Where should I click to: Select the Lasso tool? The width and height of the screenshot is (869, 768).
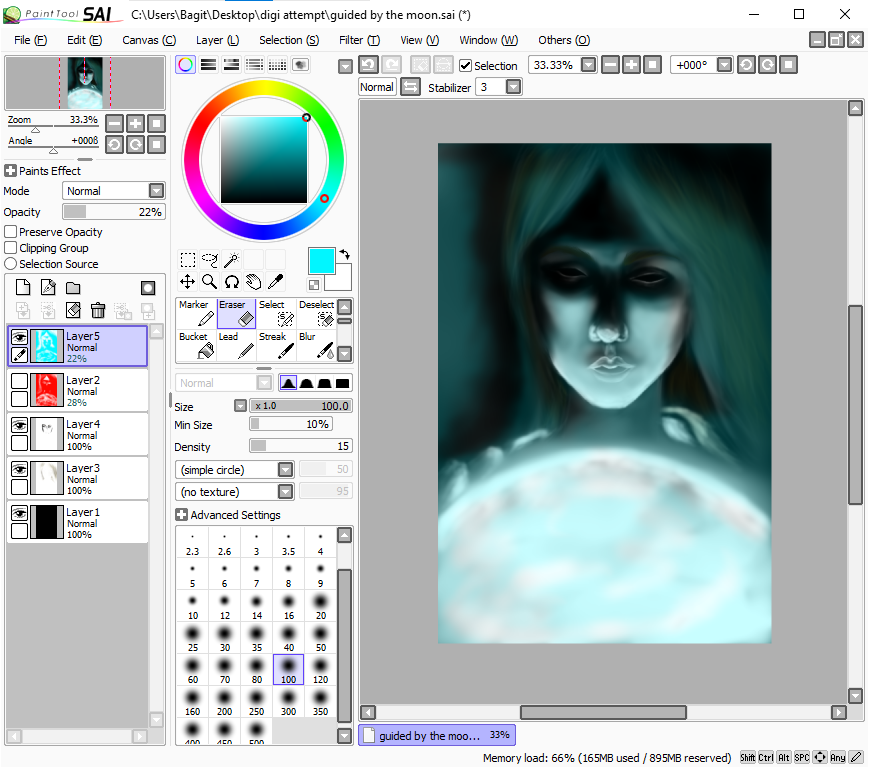[x=209, y=259]
